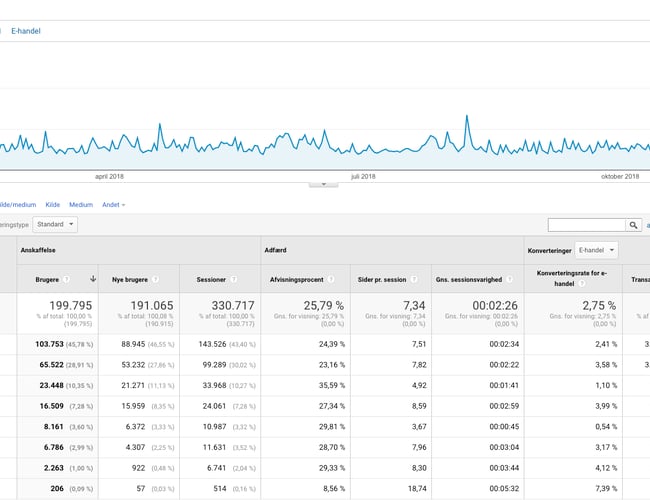Click the search magnifier icon

(633, 225)
